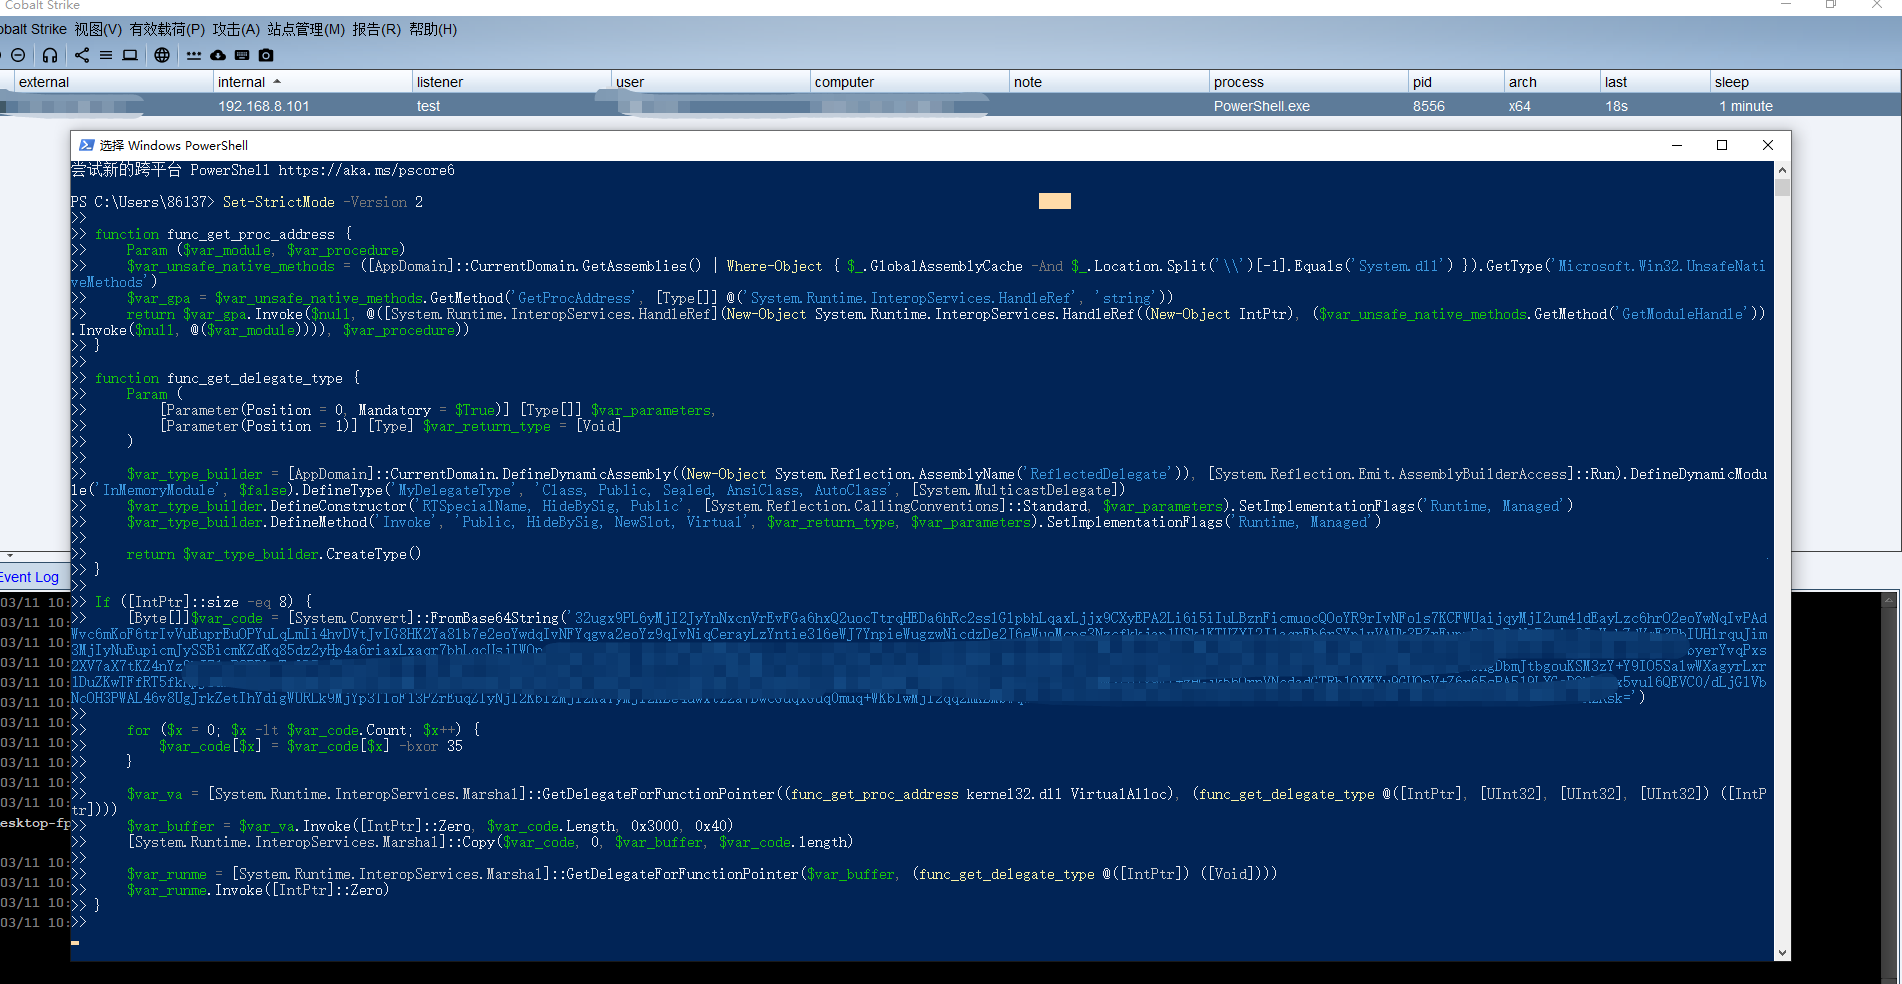
Task: Open the credentials icon with dots
Action: [x=194, y=55]
